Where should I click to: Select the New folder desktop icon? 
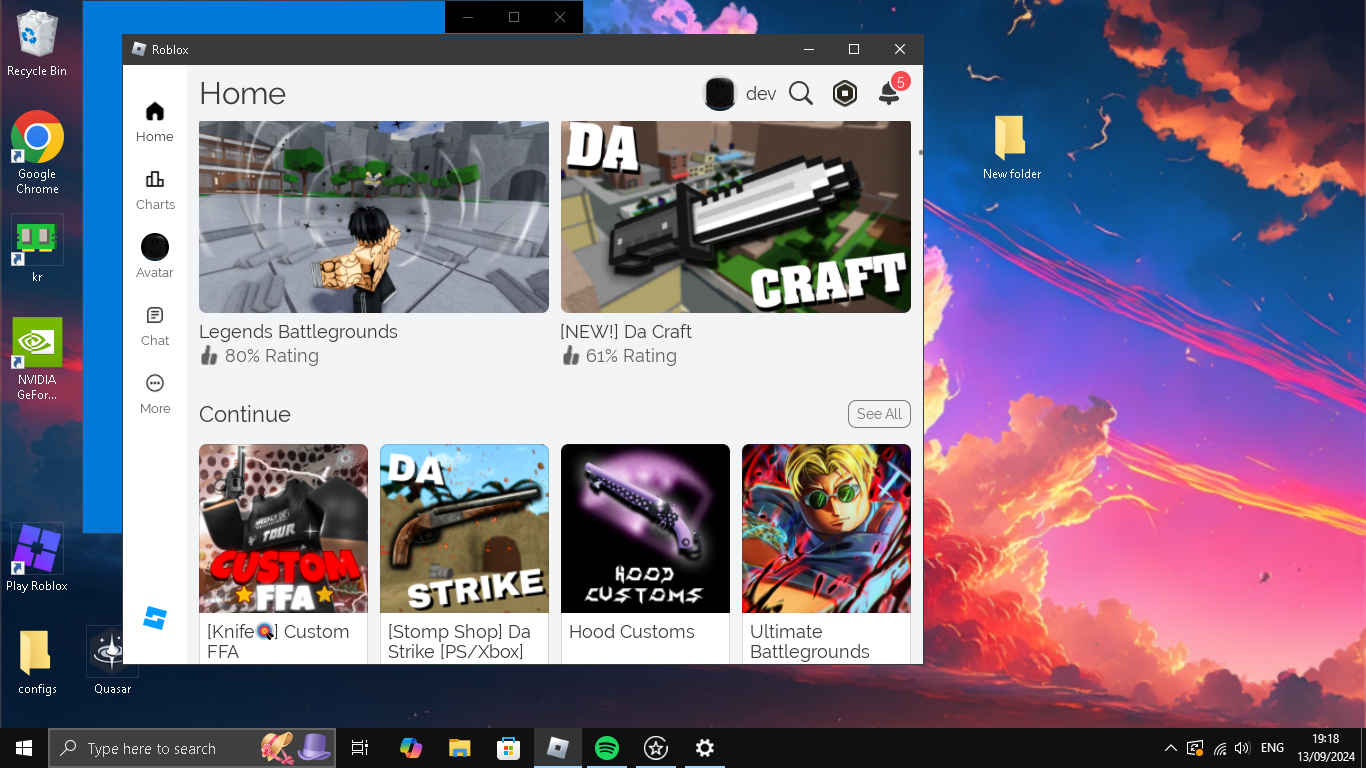[x=1012, y=147]
